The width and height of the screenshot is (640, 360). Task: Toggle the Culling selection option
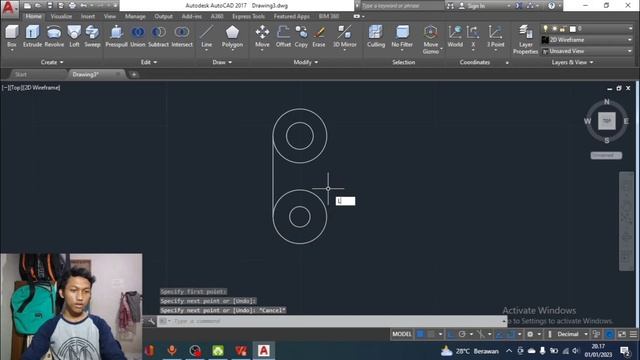(376, 36)
